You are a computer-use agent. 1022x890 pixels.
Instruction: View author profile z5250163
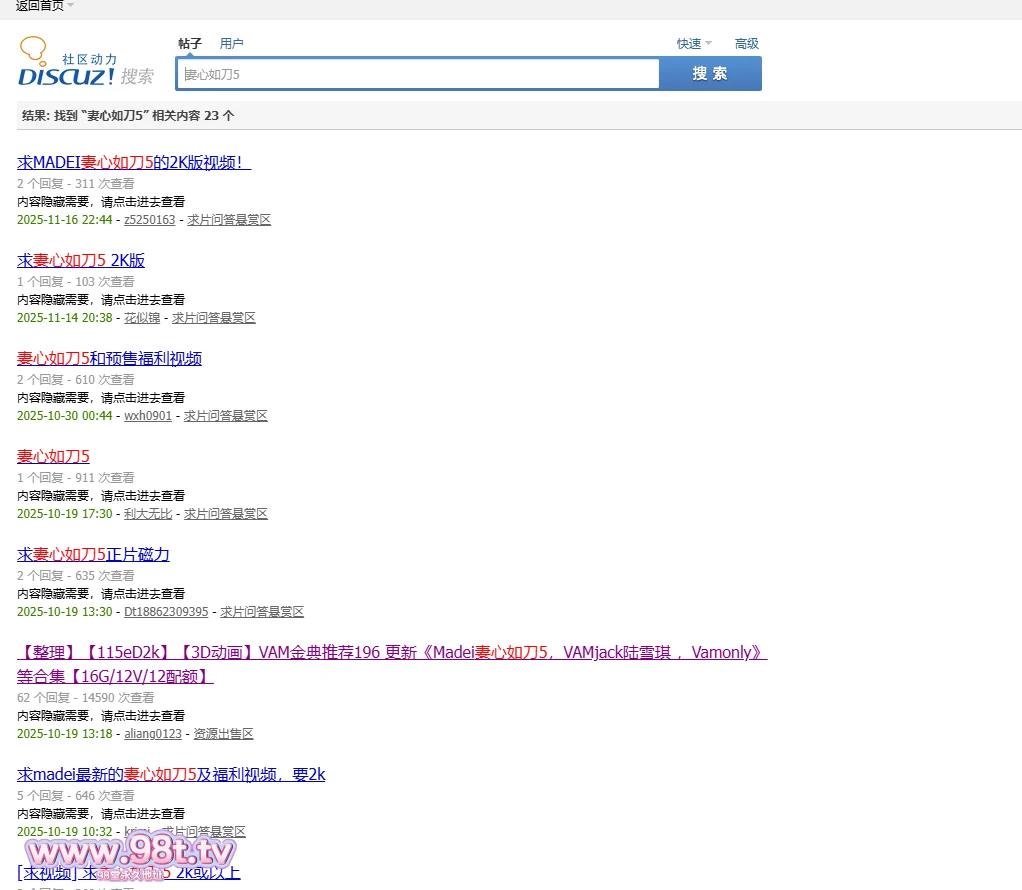point(149,220)
